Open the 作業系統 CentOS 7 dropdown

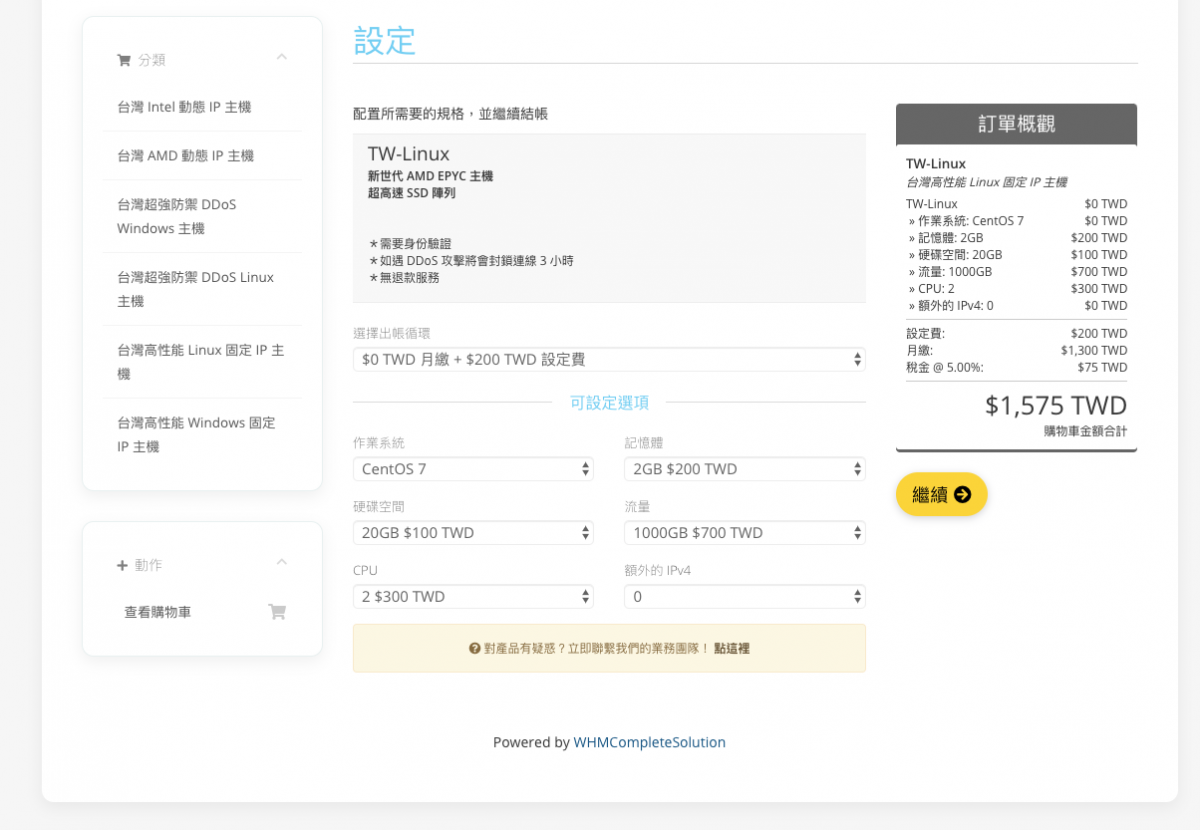click(x=473, y=469)
